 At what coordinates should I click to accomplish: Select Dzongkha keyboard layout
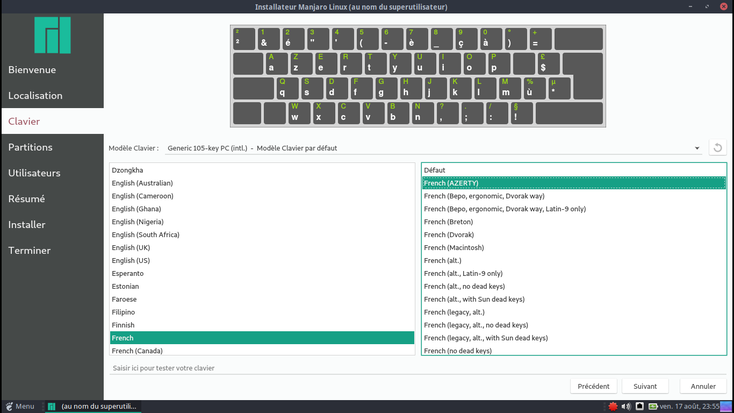(262, 170)
